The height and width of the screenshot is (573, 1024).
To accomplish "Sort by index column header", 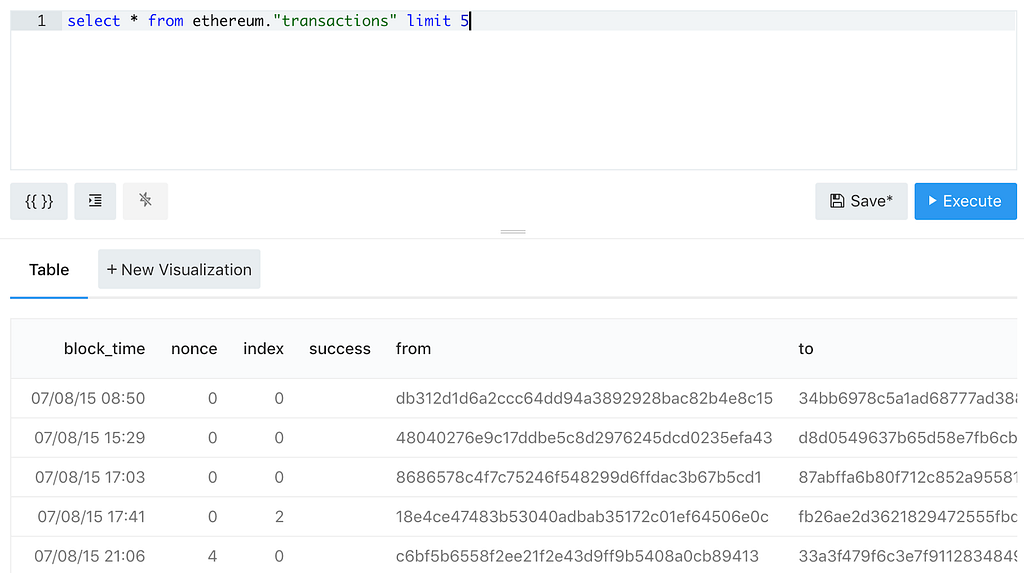I will click(263, 349).
